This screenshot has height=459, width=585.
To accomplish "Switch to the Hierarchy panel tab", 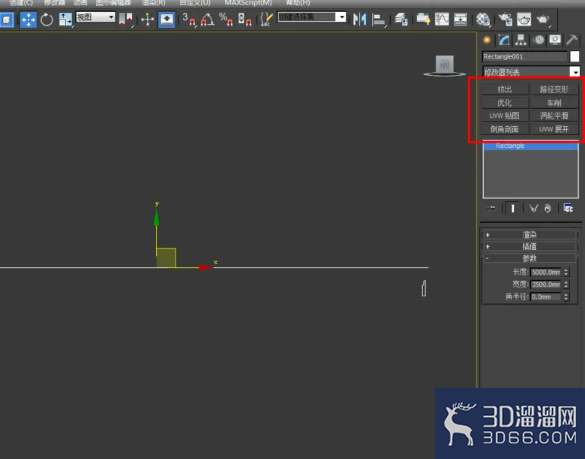I will click(x=521, y=40).
